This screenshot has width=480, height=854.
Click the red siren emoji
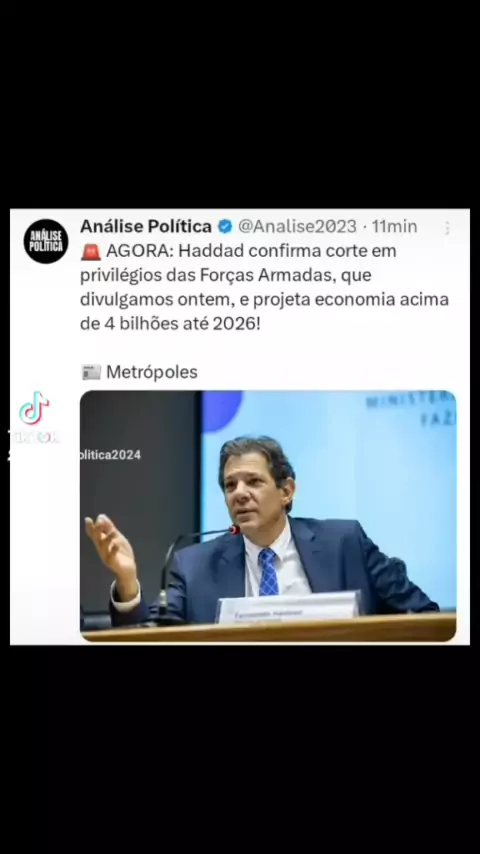pyautogui.click(x=90, y=253)
